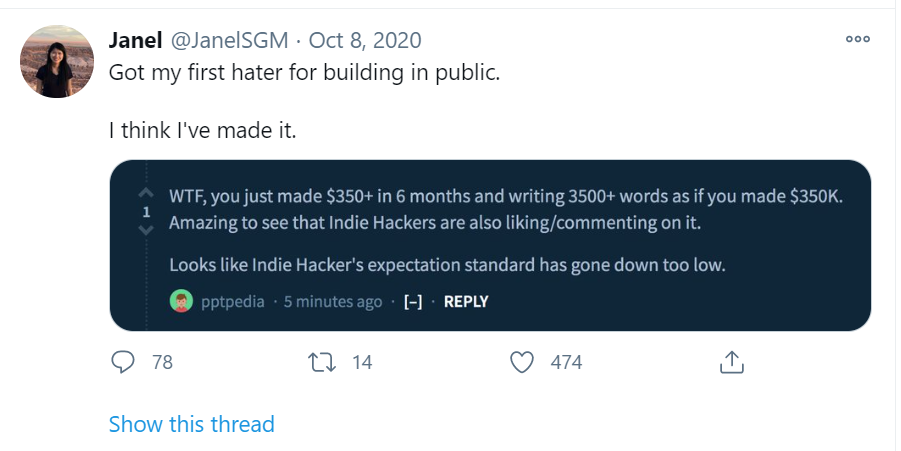This screenshot has height=451, width=901.
Task: Upvote the comment with the up arrow
Action: [x=146, y=193]
